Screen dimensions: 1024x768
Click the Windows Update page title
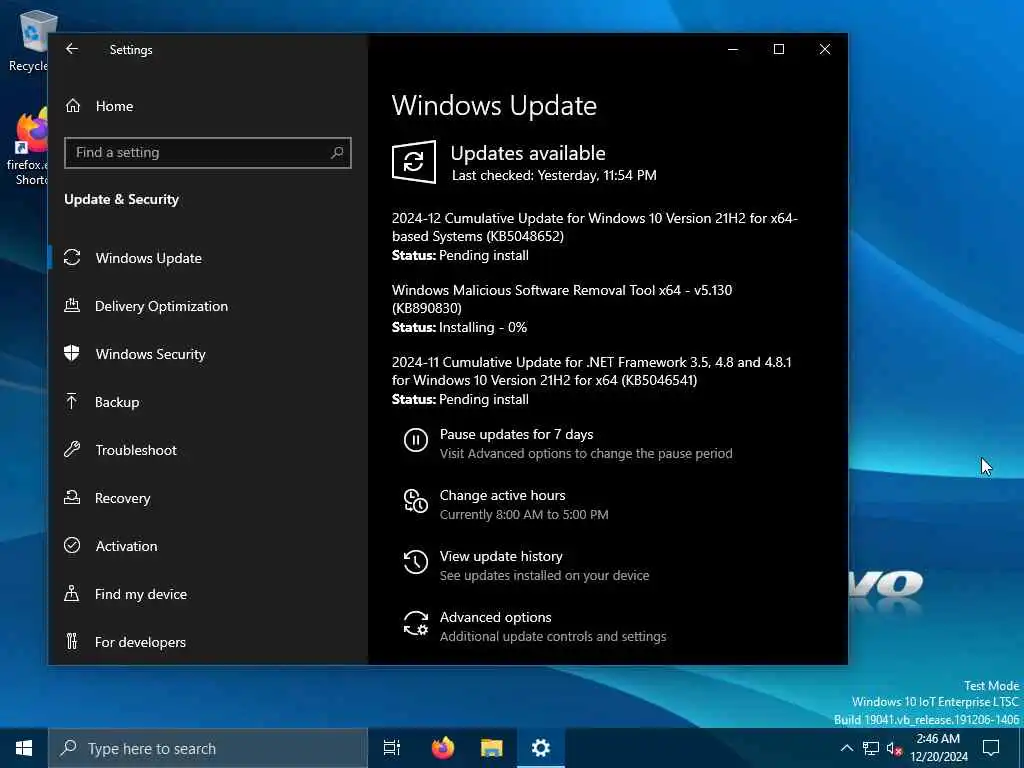494,106
